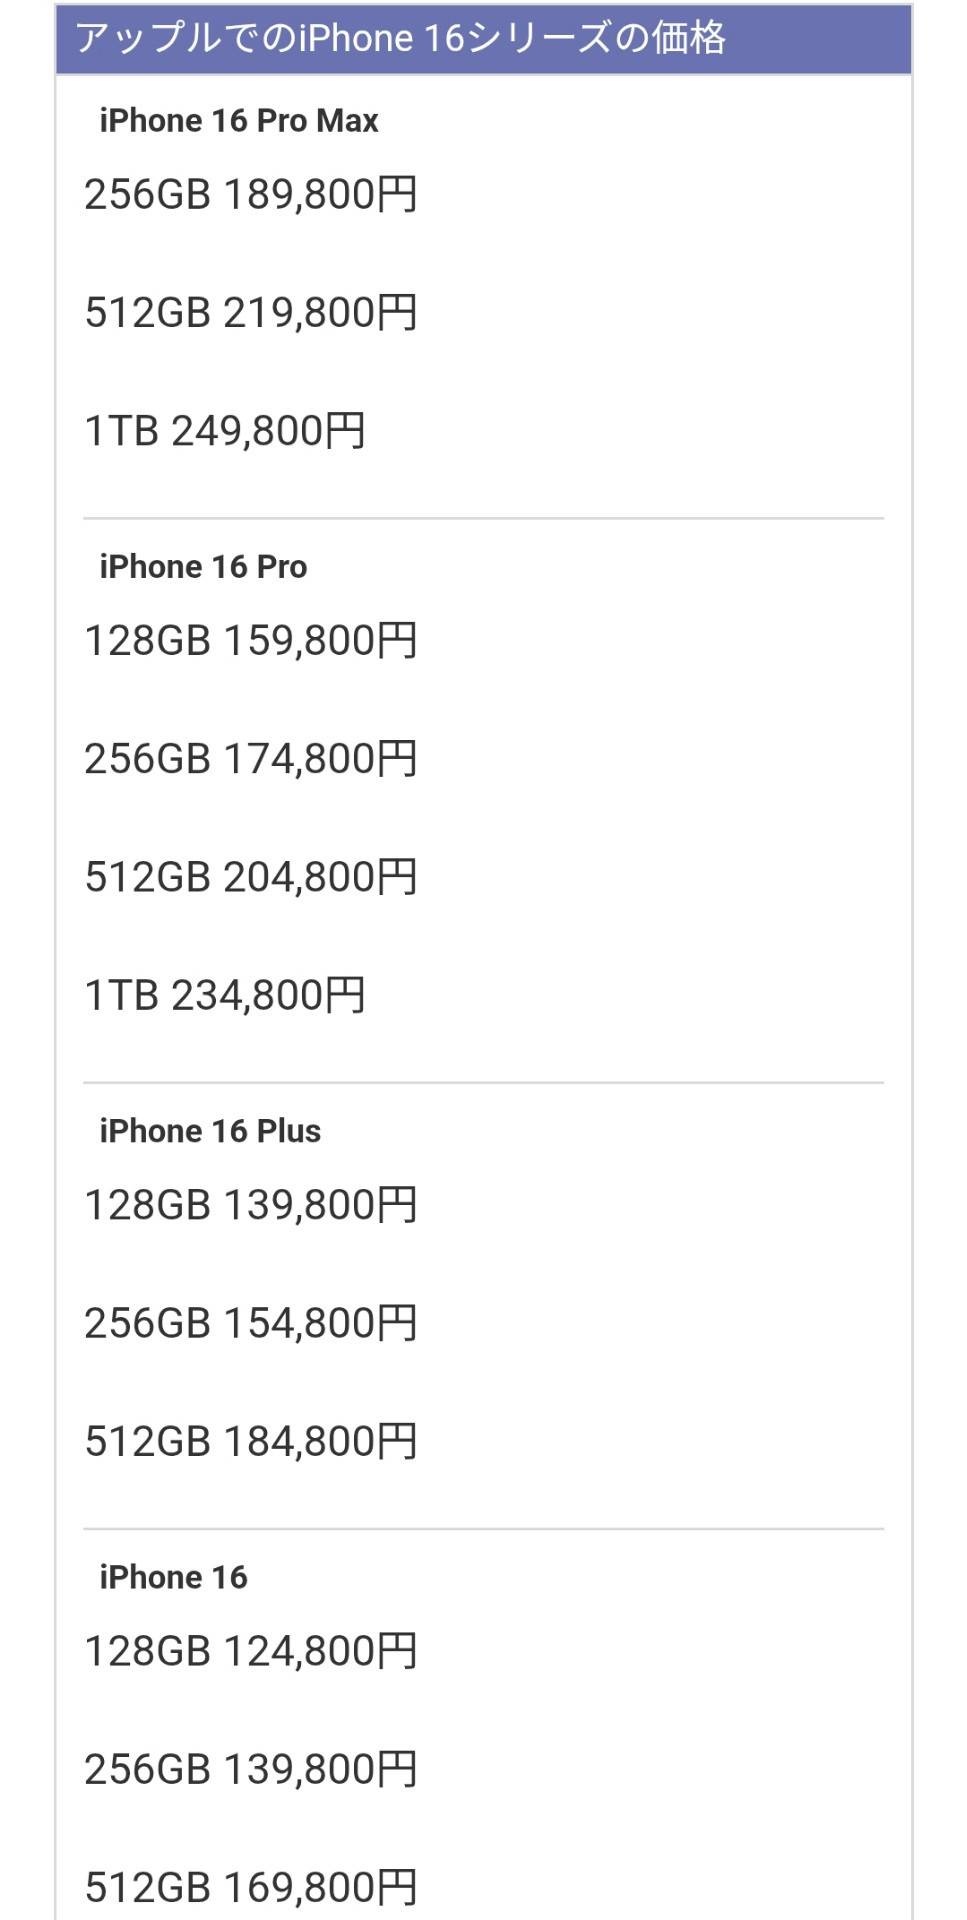The image size is (967, 1920).
Task: Click the 128GB 139,800円 Plus row
Action: [251, 1205]
